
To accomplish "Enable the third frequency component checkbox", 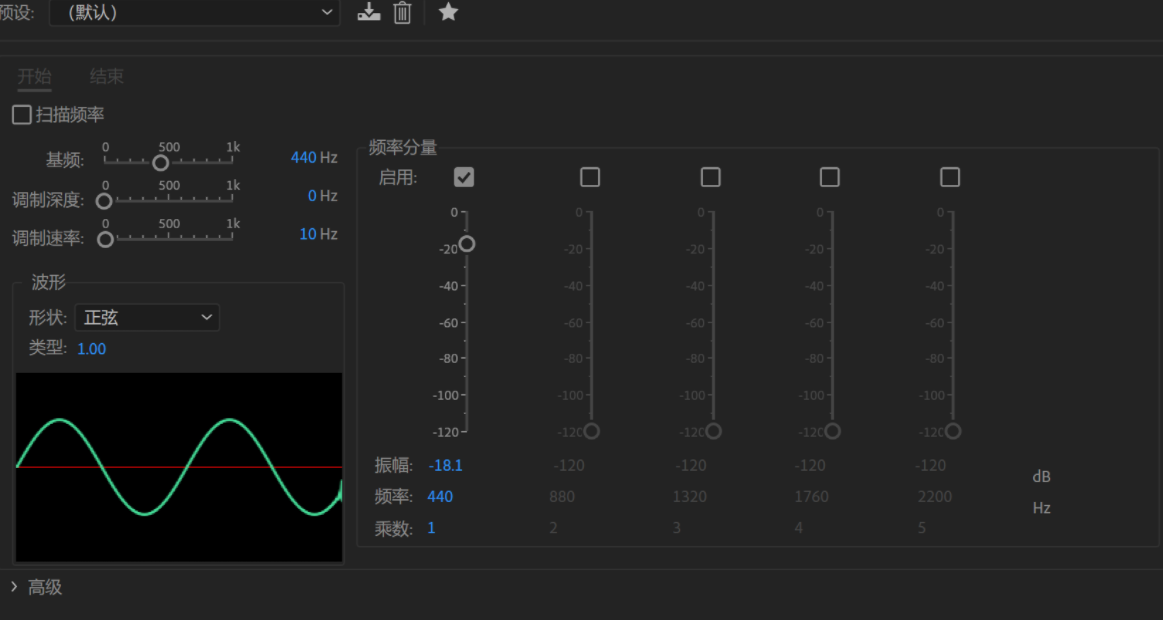I will [710, 176].
